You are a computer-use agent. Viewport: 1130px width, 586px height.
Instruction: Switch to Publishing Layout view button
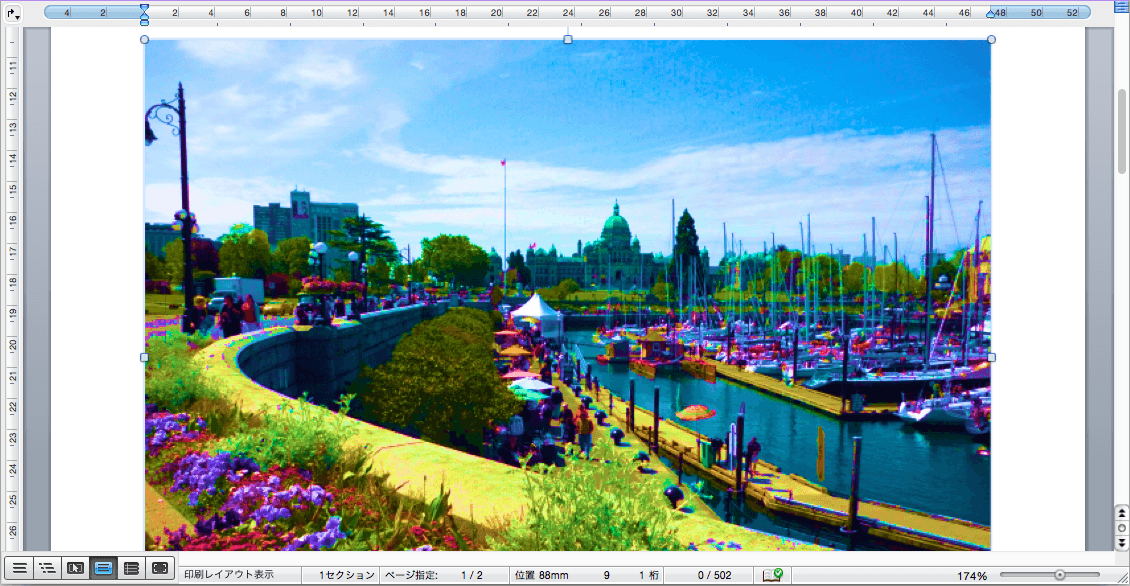[x=75, y=568]
